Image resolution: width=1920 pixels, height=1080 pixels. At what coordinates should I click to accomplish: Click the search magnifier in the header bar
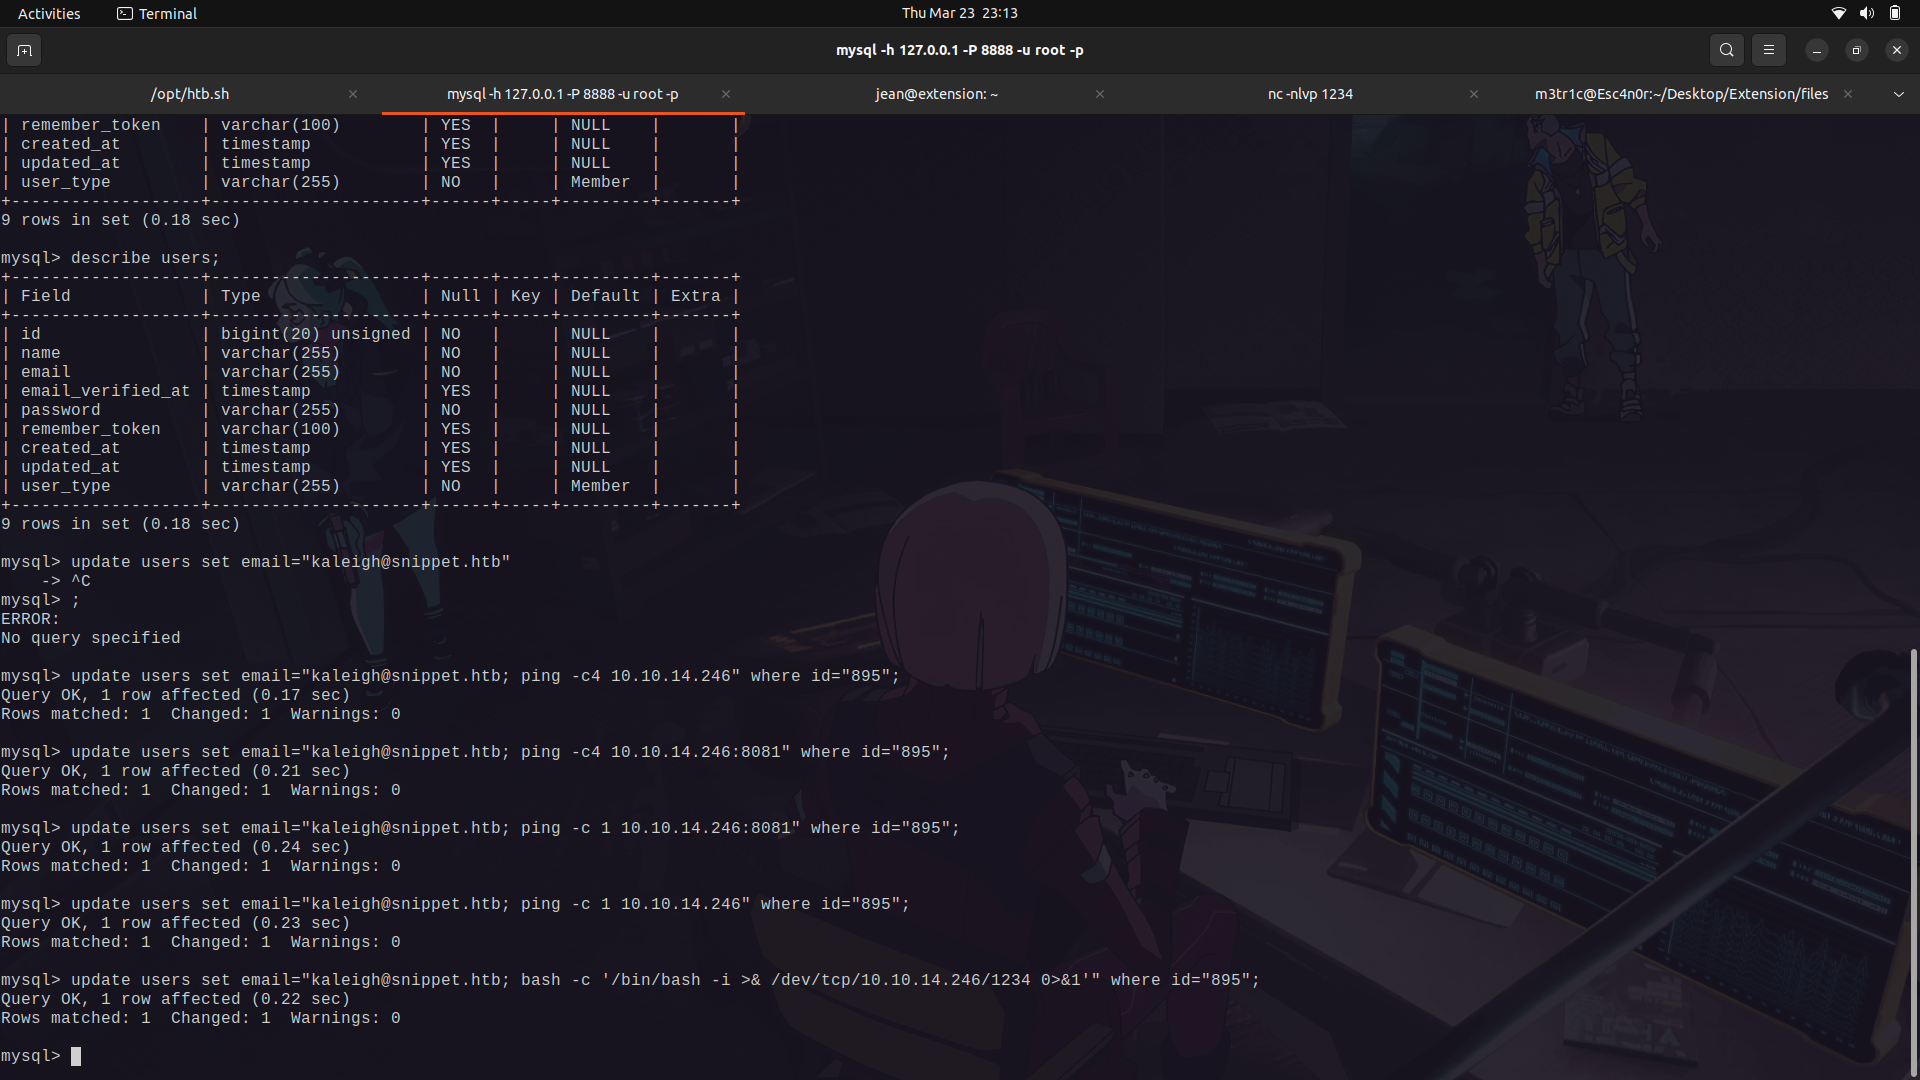[x=1726, y=50]
